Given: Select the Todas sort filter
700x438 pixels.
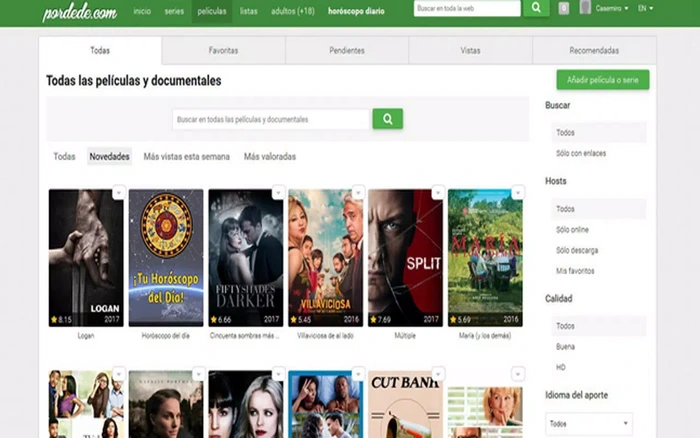Looking at the screenshot, I should 64,157.
